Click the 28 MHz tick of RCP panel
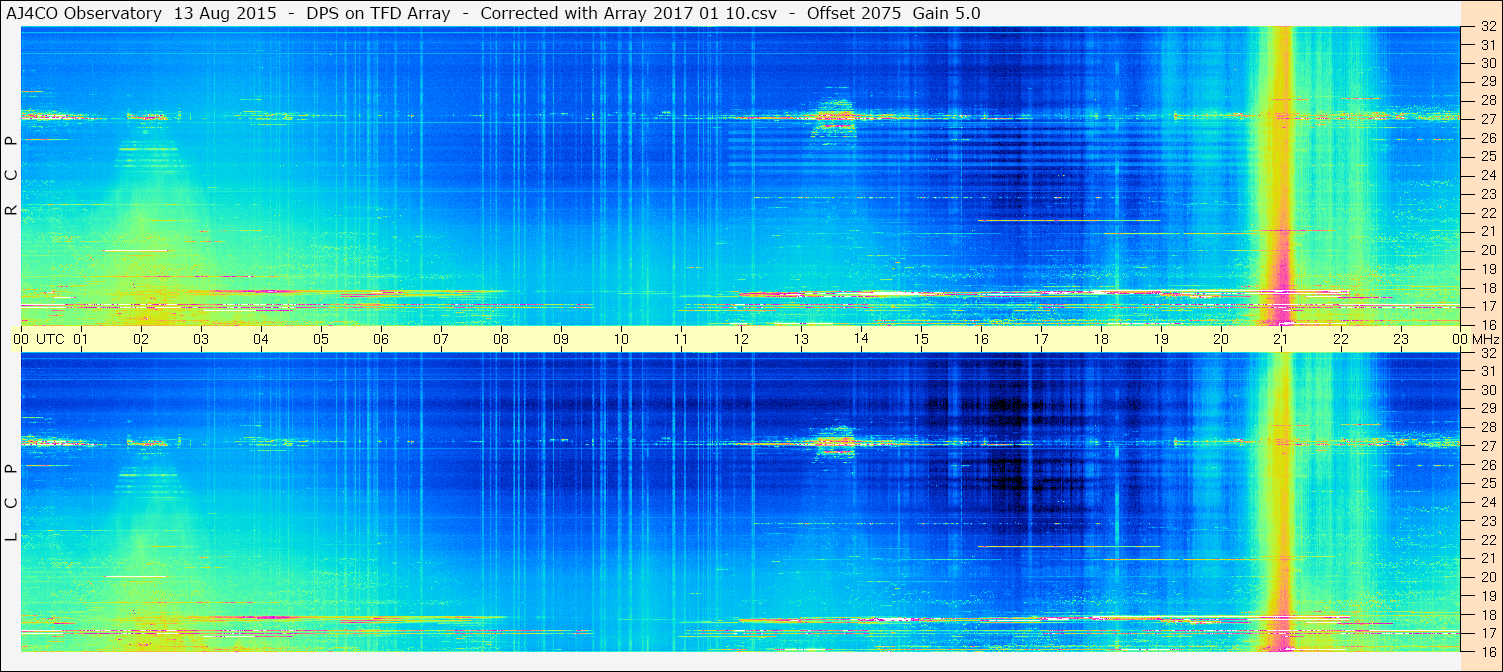This screenshot has width=1503, height=672. tap(1487, 101)
